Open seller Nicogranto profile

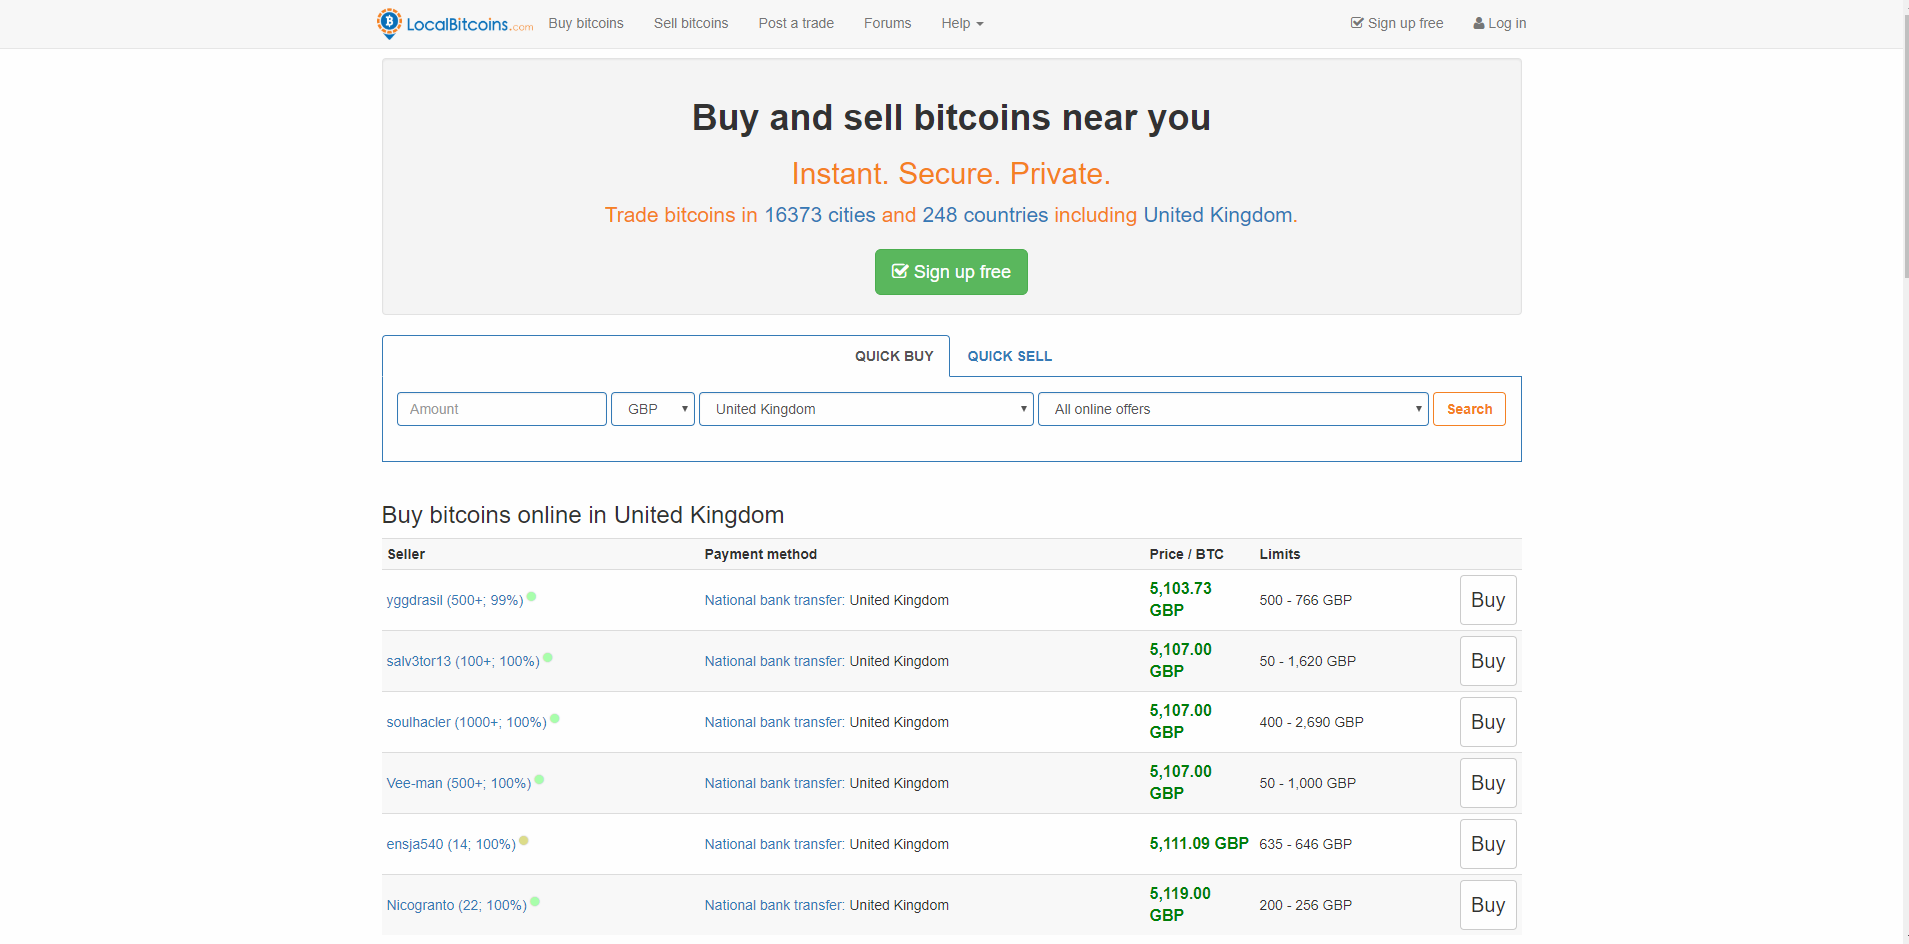(x=457, y=905)
